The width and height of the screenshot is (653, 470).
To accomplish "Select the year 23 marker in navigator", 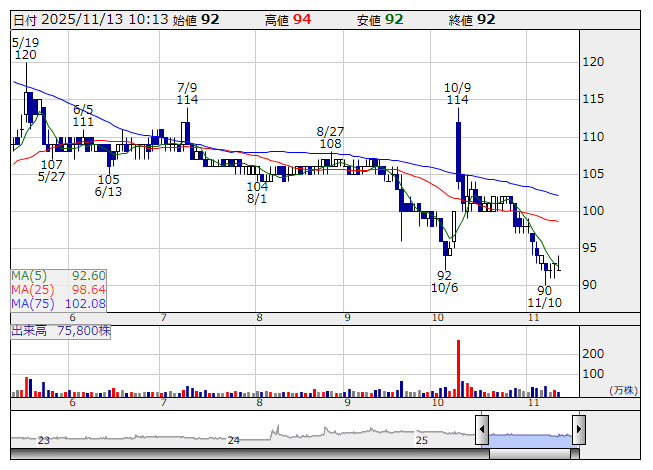I will click(x=44, y=440).
